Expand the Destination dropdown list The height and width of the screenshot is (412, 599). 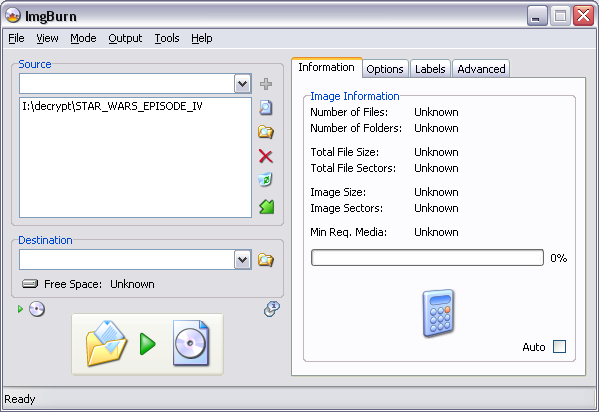[x=242, y=260]
